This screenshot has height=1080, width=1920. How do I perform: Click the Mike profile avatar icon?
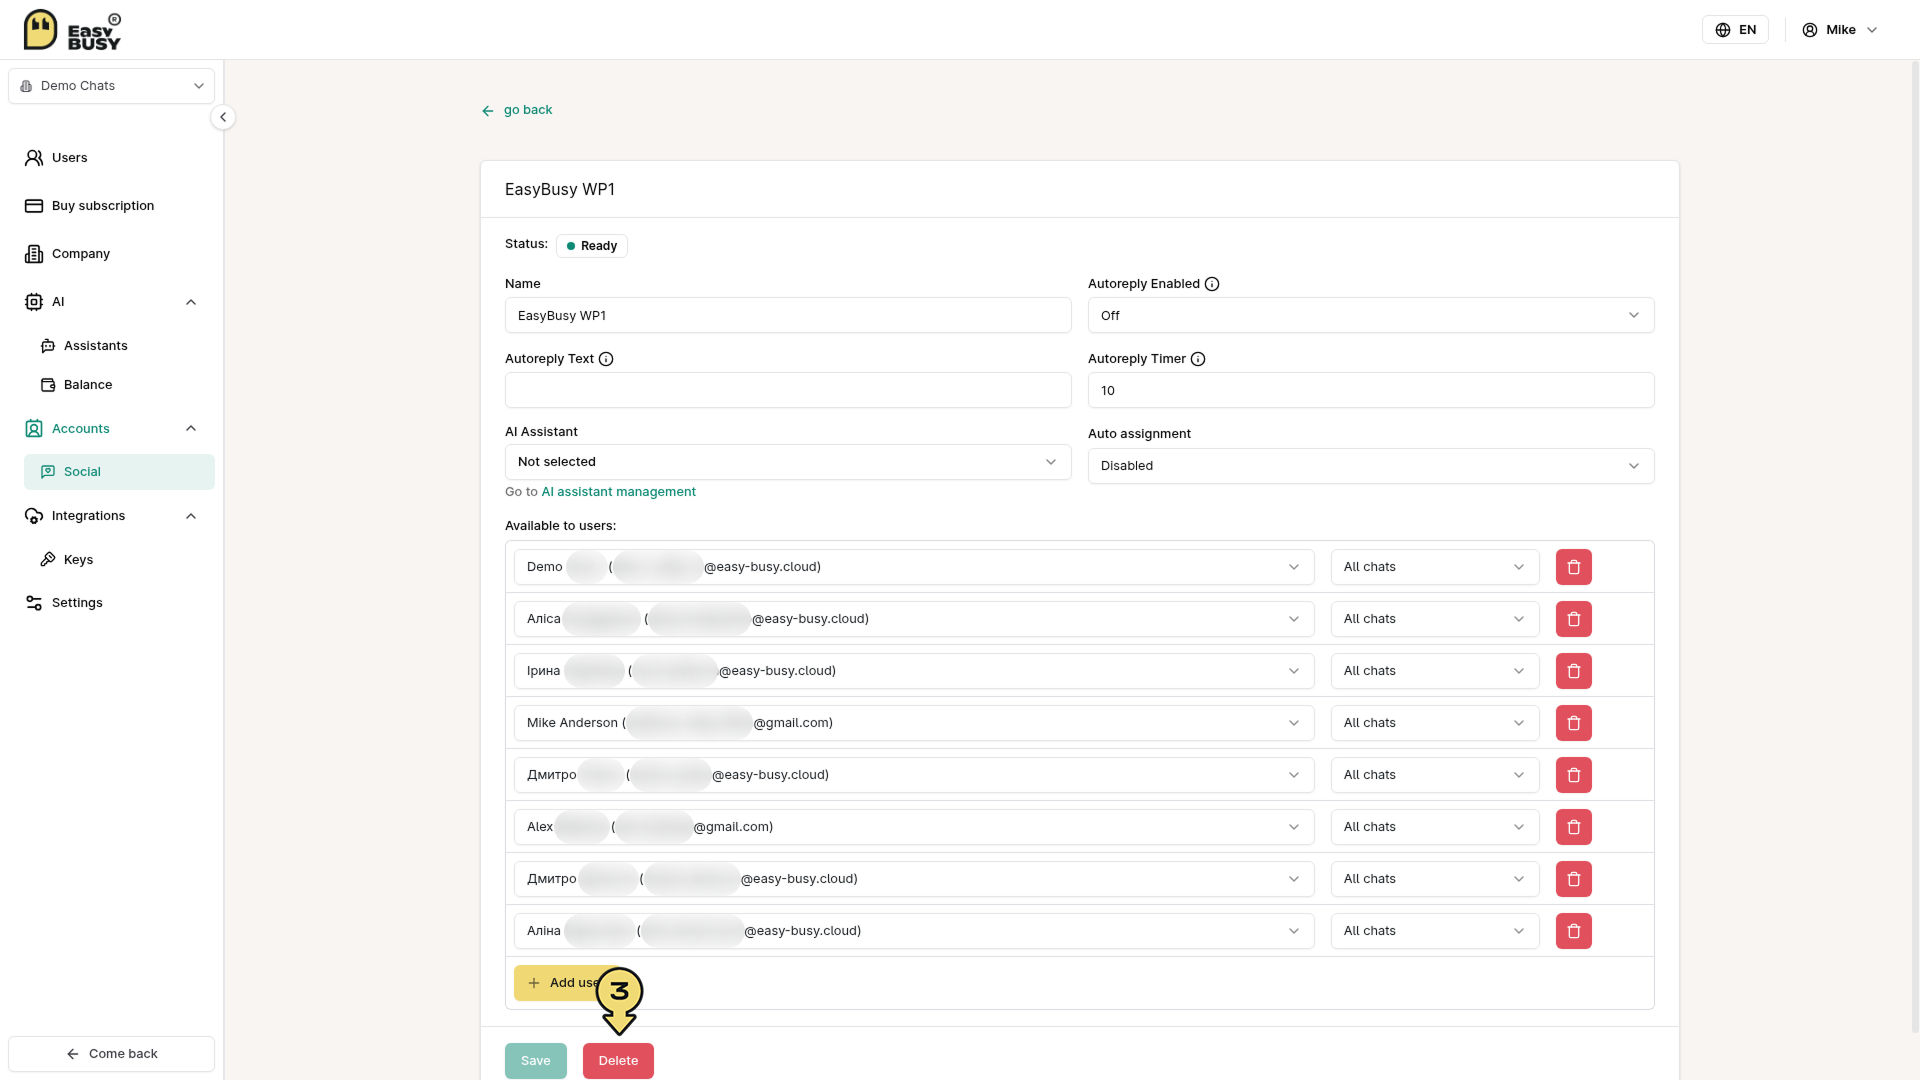coord(1810,30)
